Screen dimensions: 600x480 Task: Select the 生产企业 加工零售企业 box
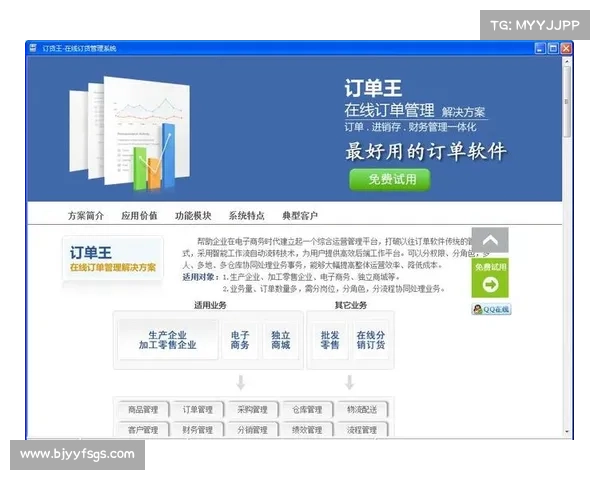(x=168, y=340)
